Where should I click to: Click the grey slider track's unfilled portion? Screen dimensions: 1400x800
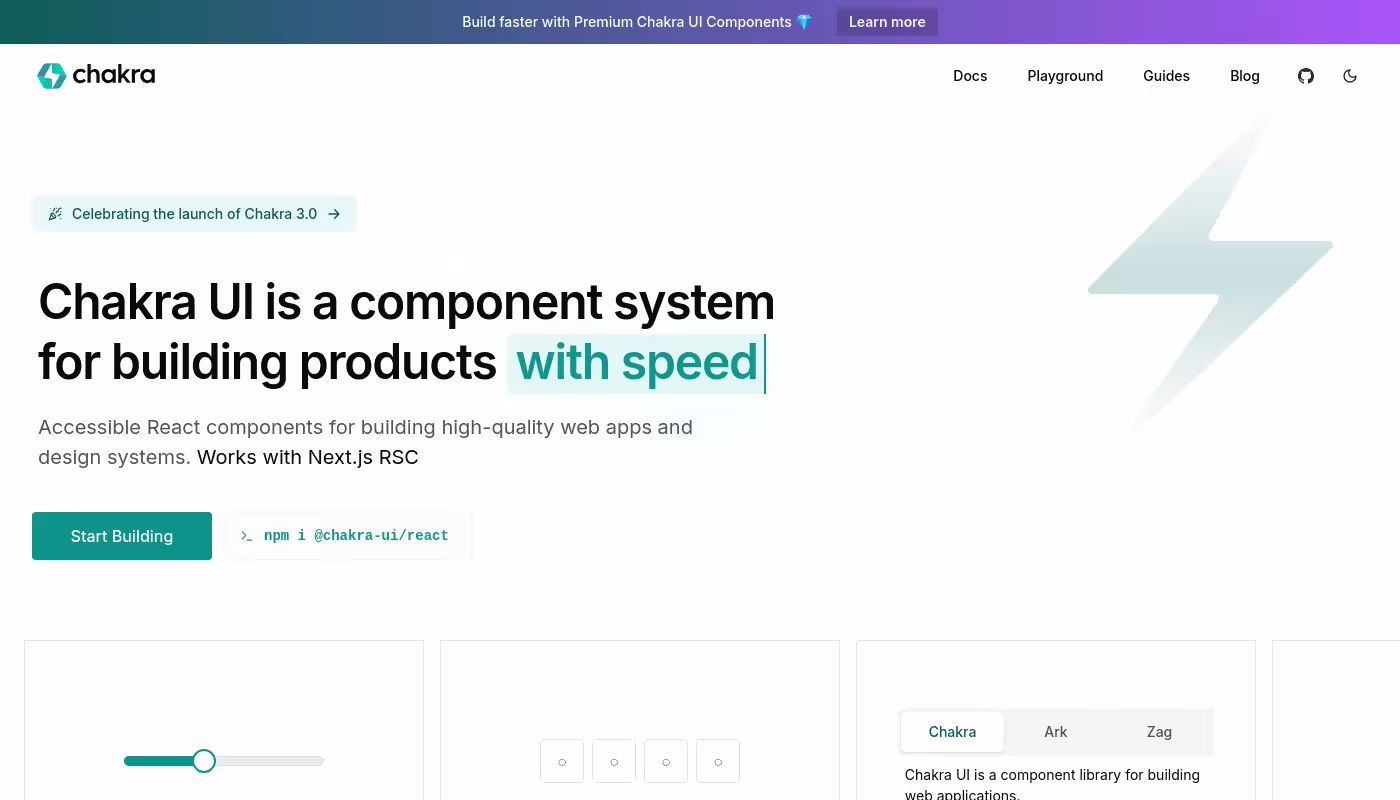(x=270, y=761)
